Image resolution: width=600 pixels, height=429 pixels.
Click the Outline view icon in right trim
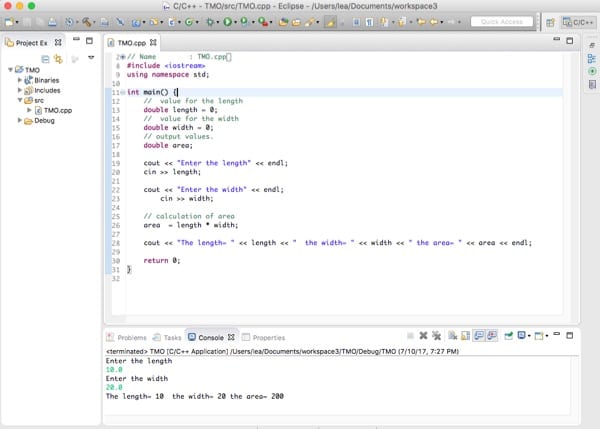(592, 58)
